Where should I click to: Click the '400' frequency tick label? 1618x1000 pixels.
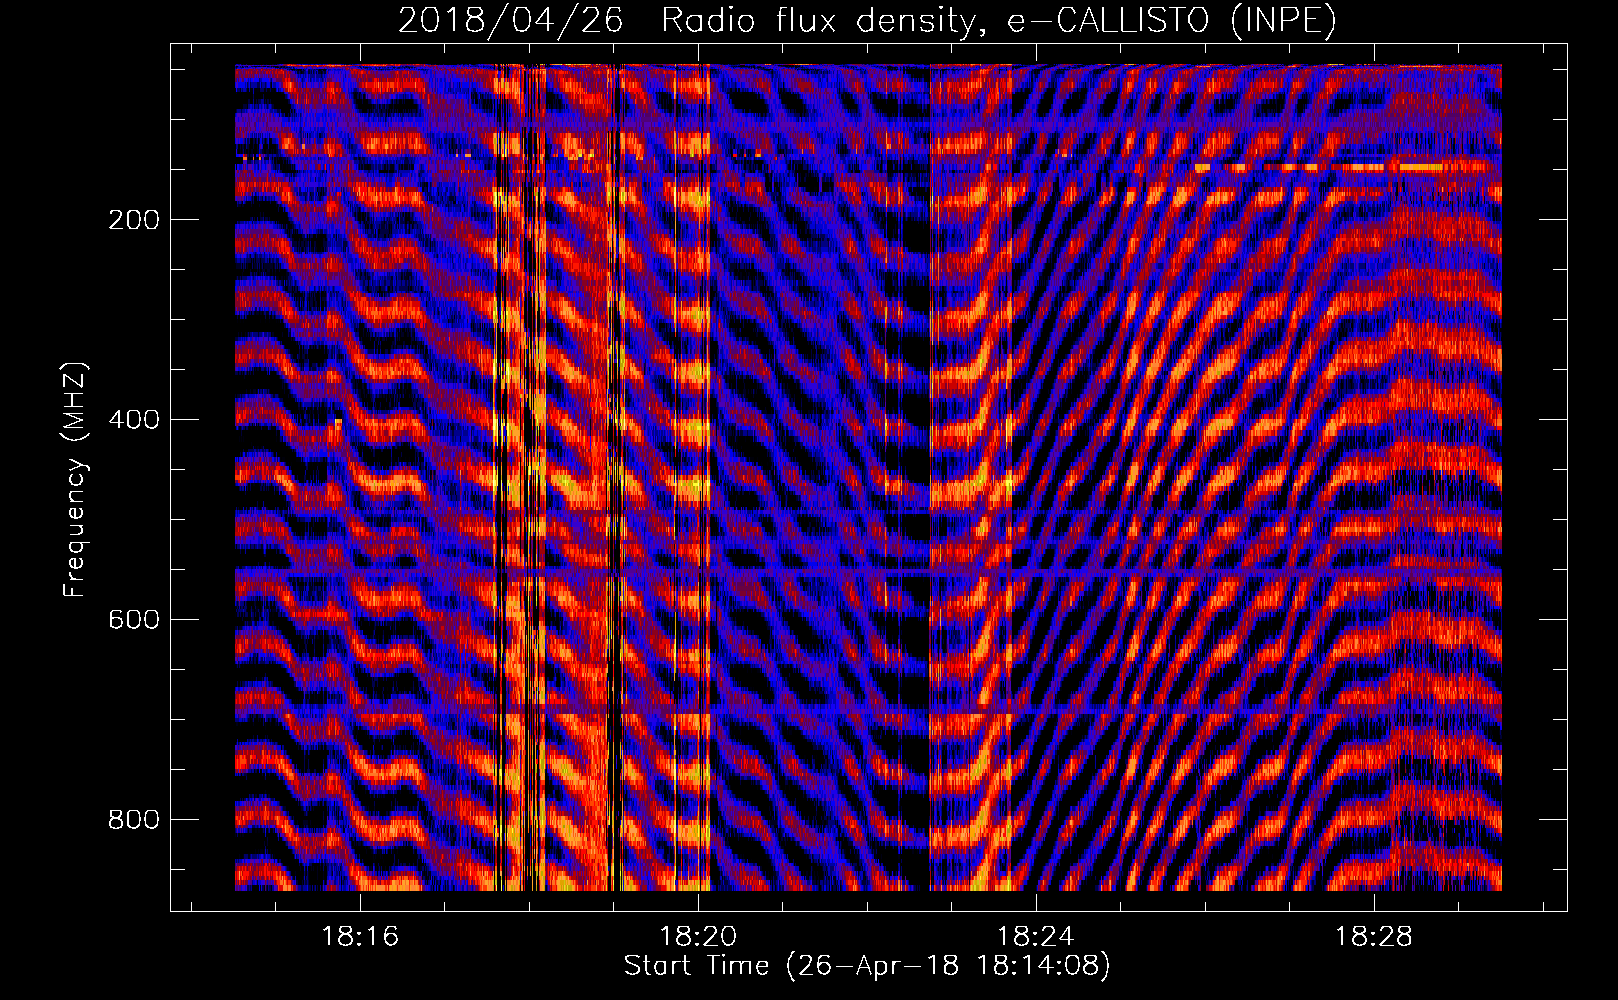point(134,420)
